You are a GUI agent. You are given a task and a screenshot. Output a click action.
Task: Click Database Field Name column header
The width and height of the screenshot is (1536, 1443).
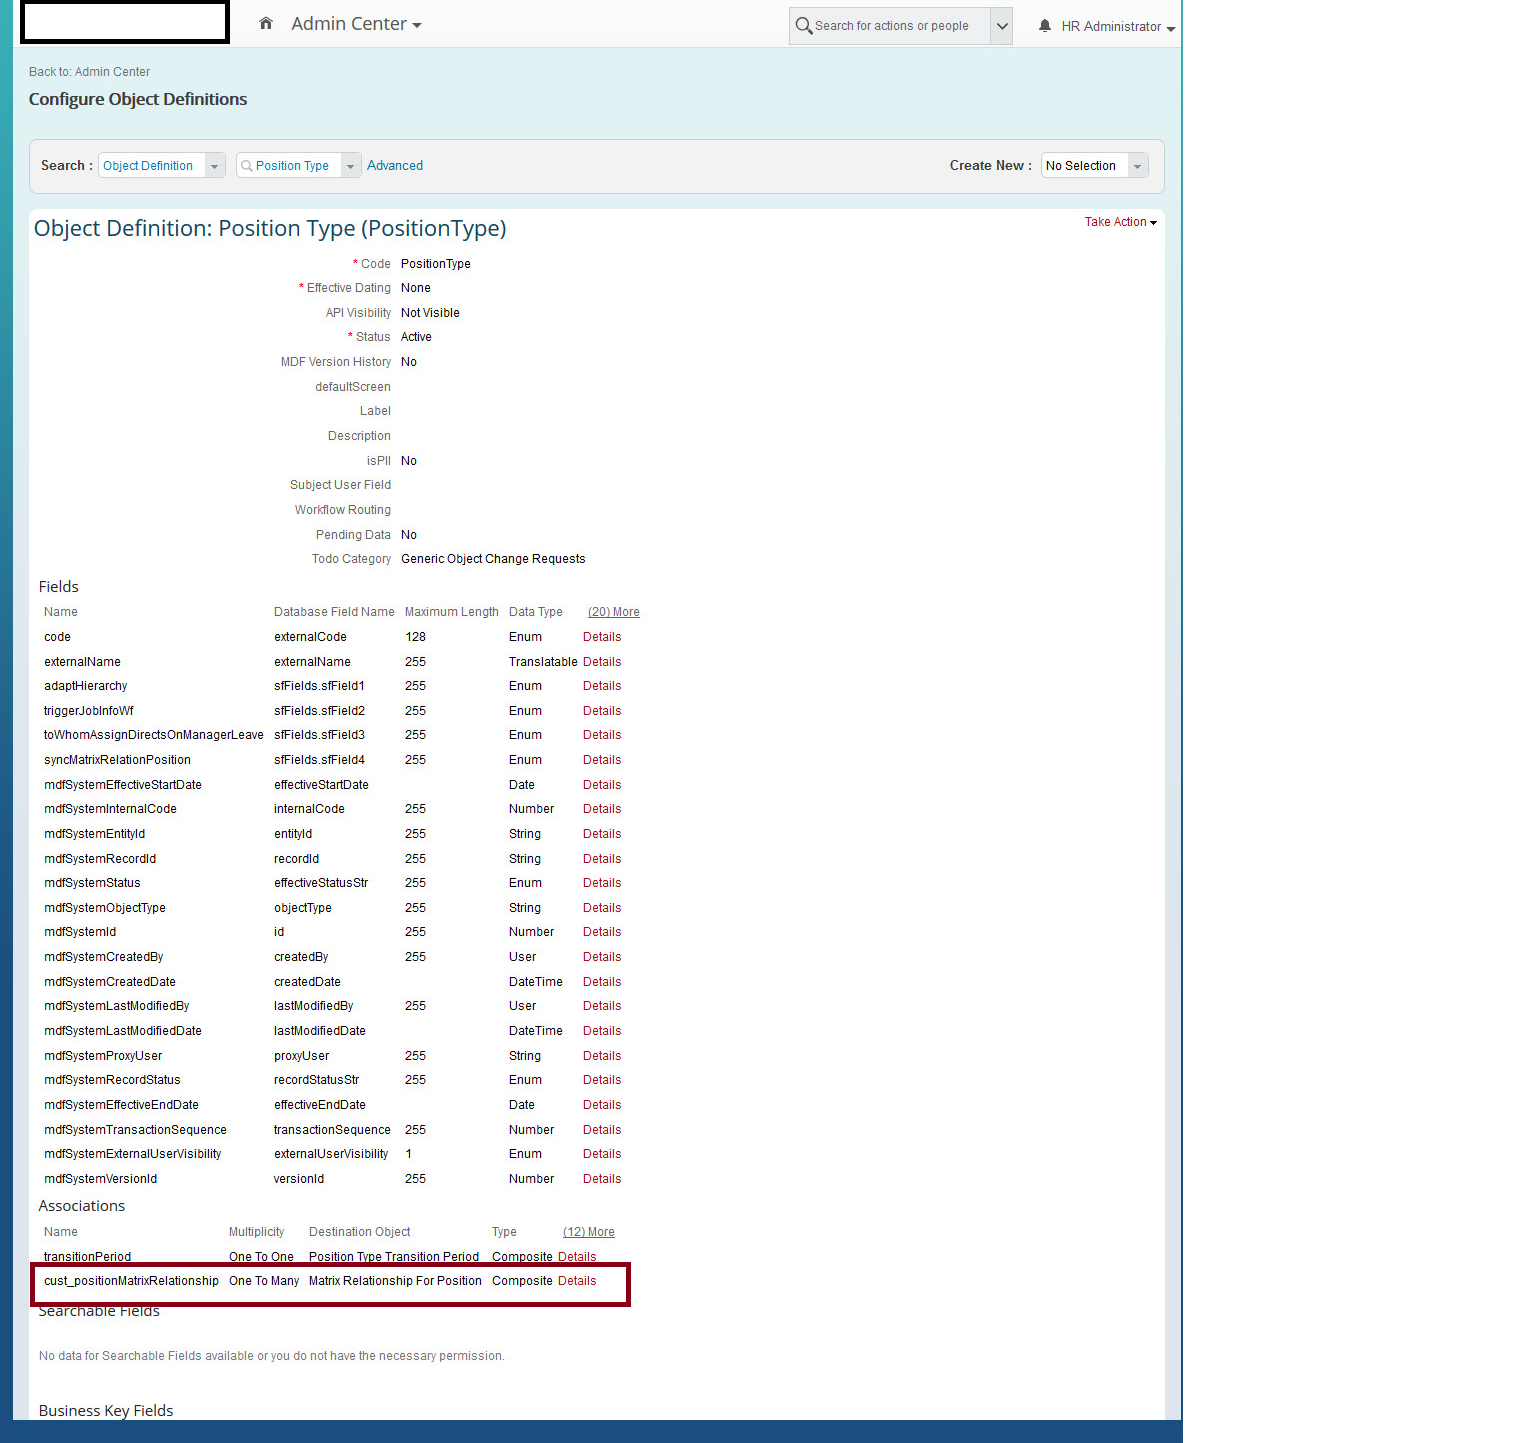coord(334,612)
